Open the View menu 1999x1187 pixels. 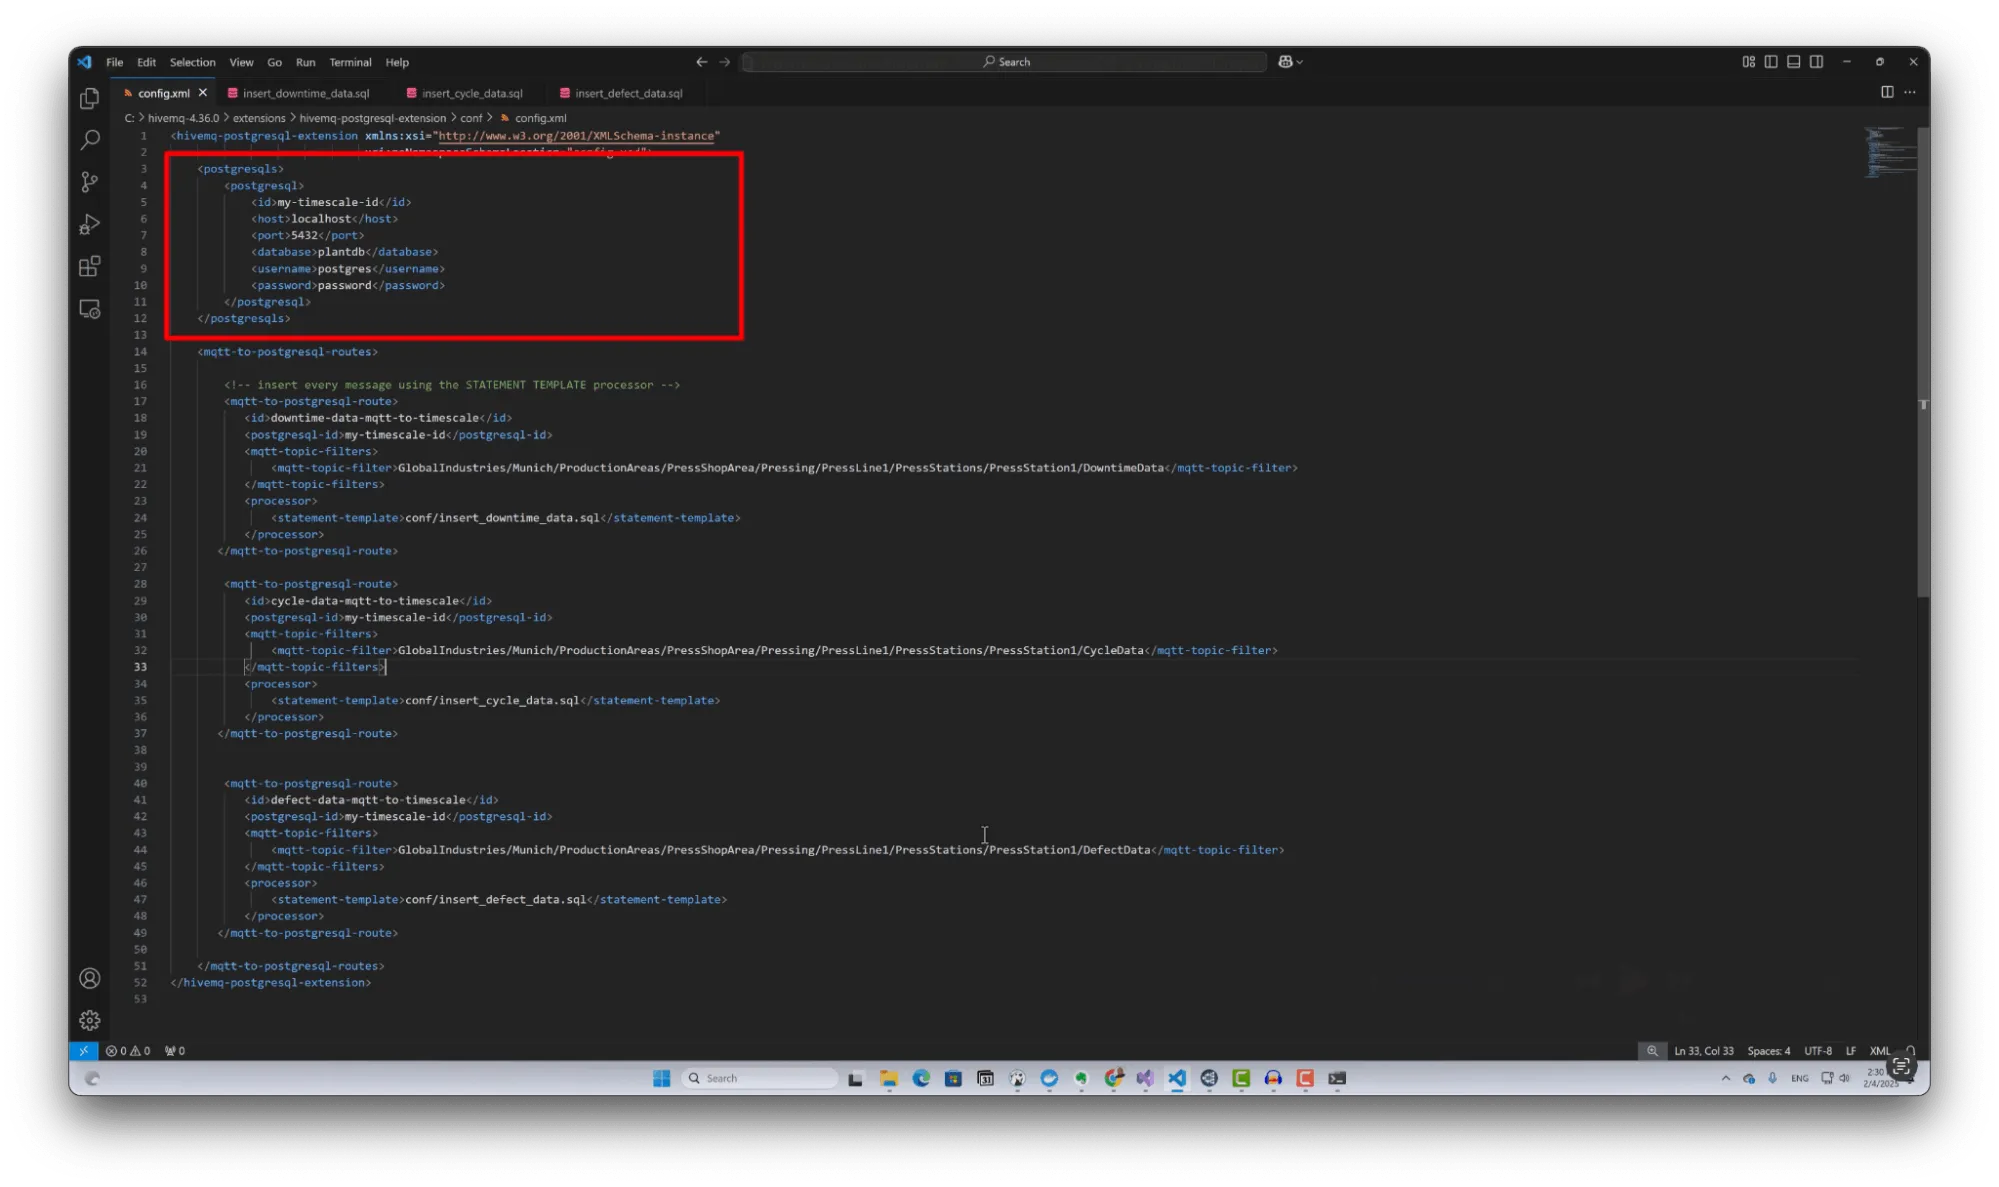click(241, 62)
